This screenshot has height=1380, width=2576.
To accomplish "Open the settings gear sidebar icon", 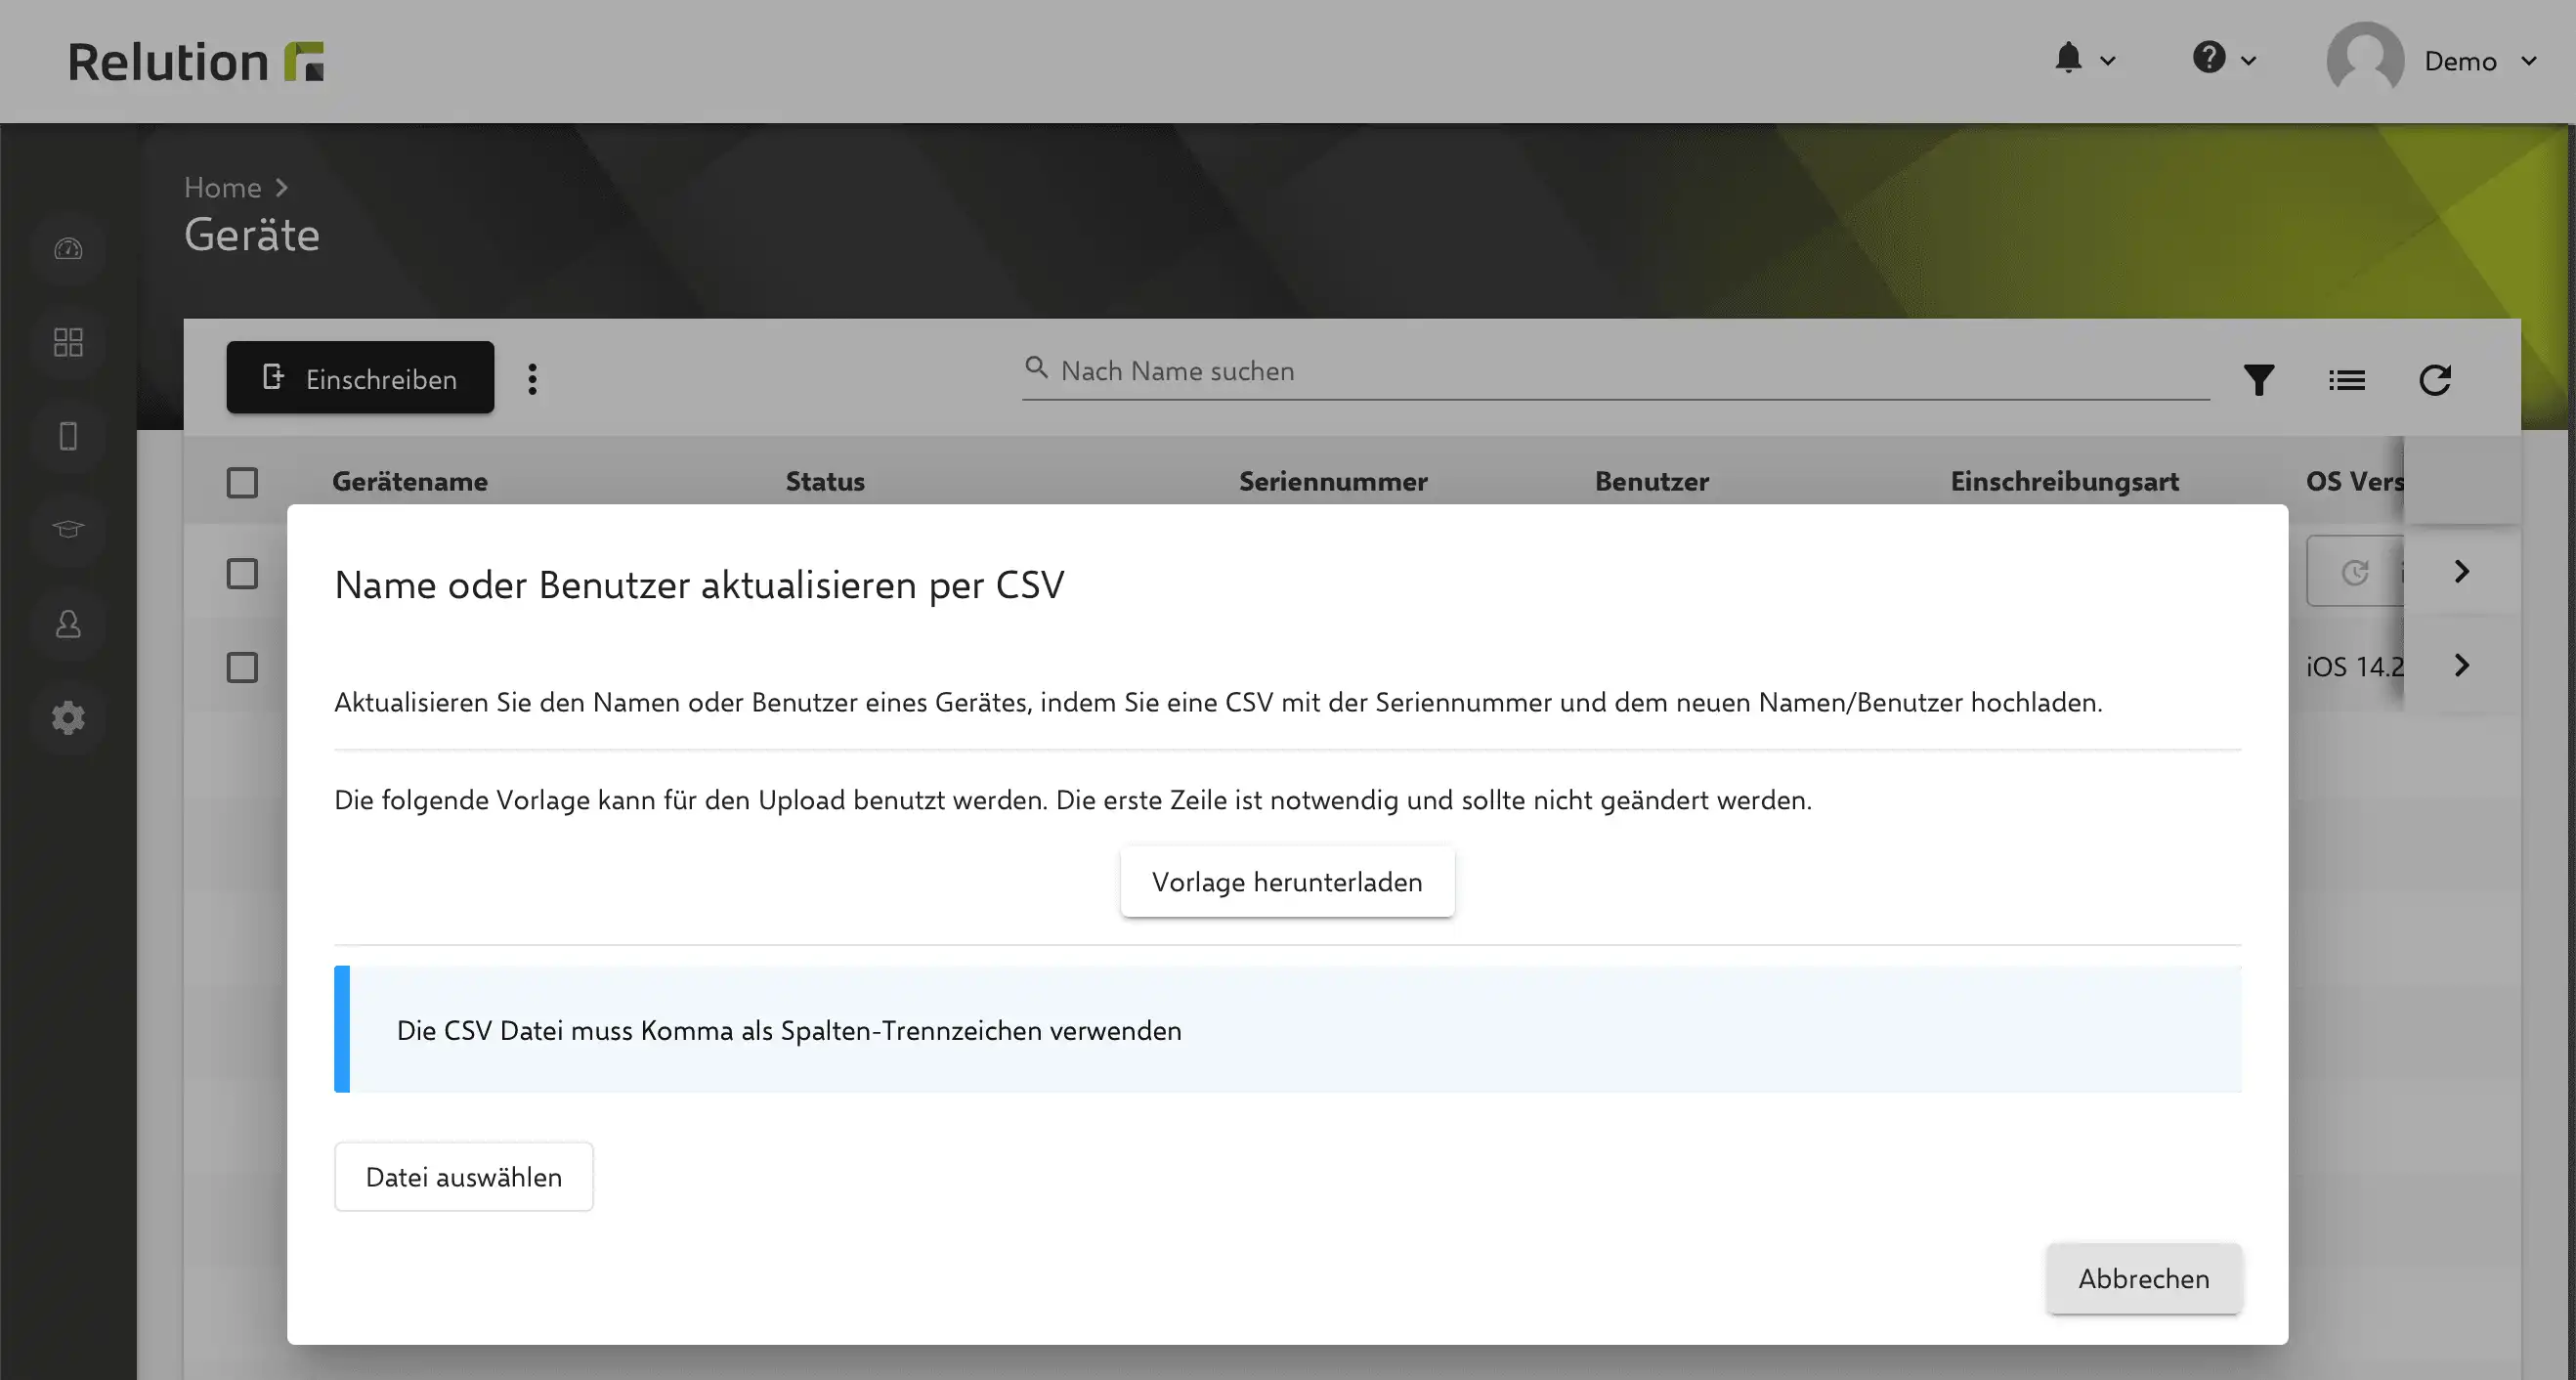I will (x=68, y=718).
